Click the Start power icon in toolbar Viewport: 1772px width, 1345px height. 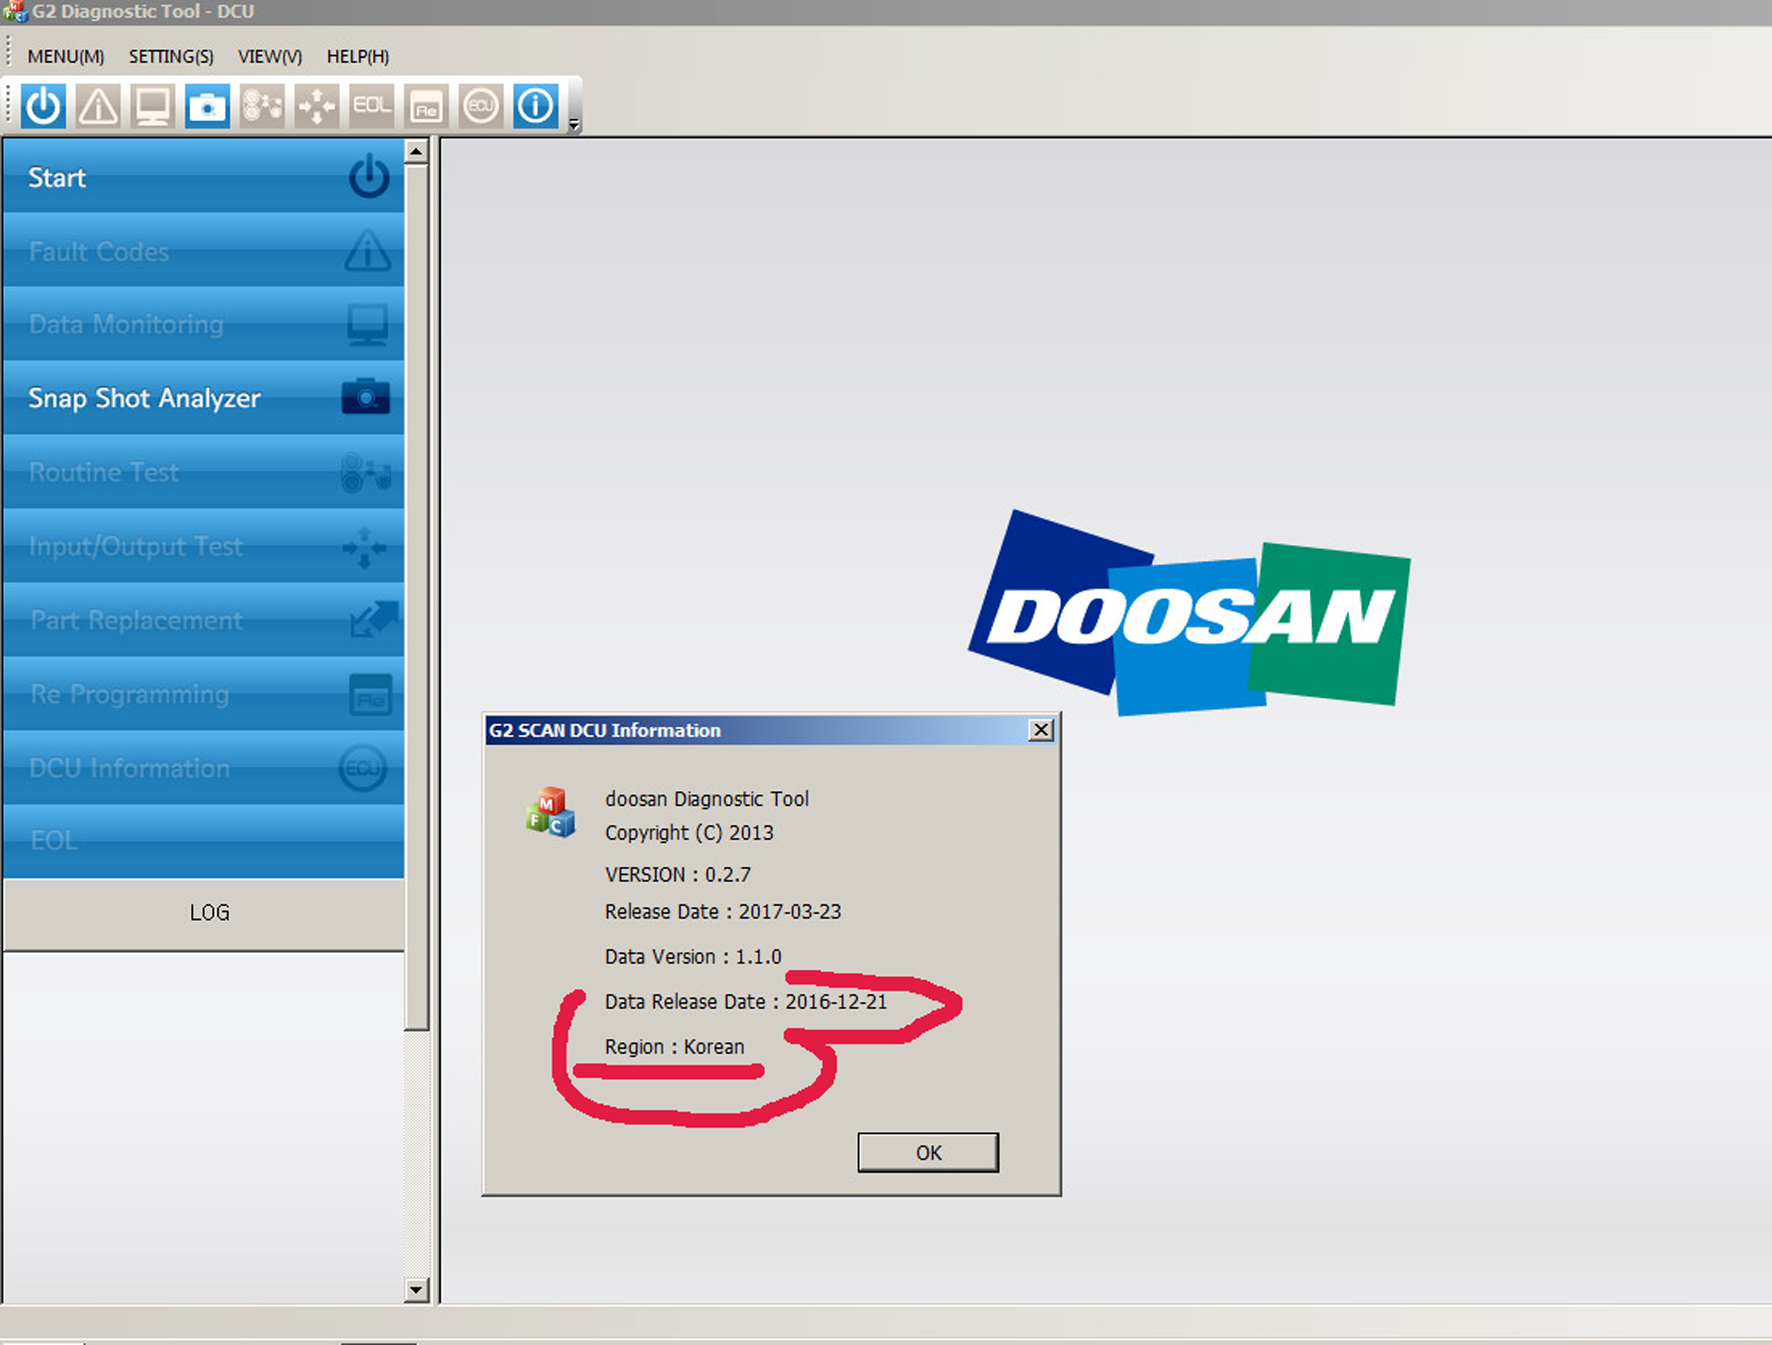point(43,106)
